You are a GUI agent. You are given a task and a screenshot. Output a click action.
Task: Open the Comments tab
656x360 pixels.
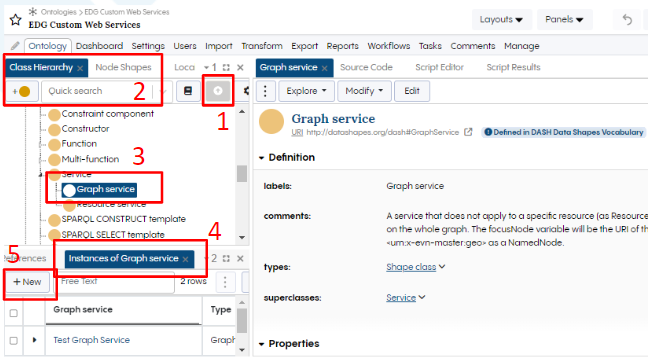tap(473, 46)
